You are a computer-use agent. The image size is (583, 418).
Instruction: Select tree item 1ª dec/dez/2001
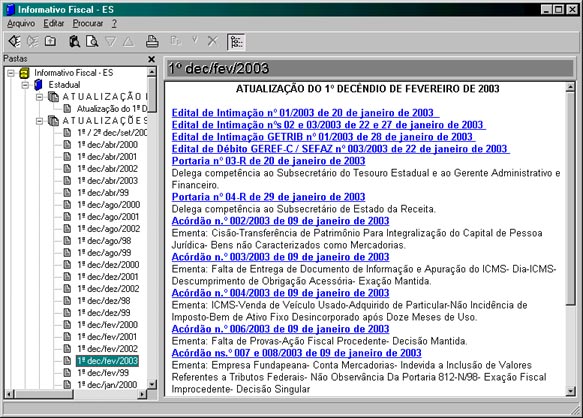108,277
